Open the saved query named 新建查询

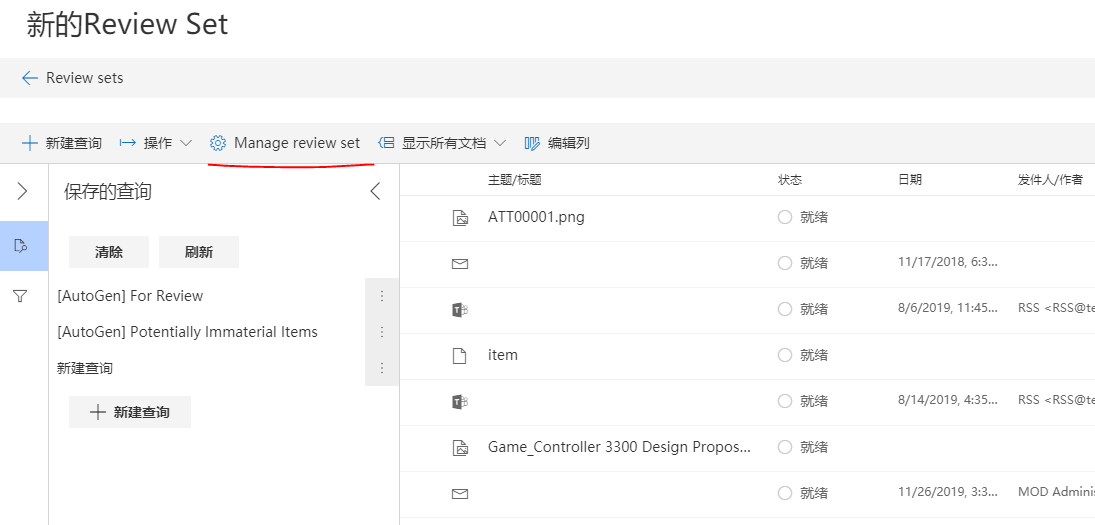84,368
